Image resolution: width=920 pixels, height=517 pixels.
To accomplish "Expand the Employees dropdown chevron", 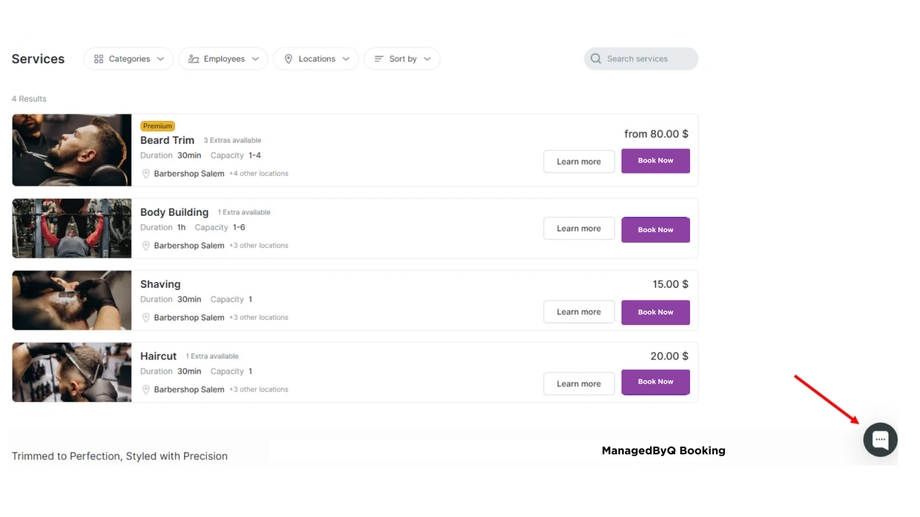I will (256, 59).
